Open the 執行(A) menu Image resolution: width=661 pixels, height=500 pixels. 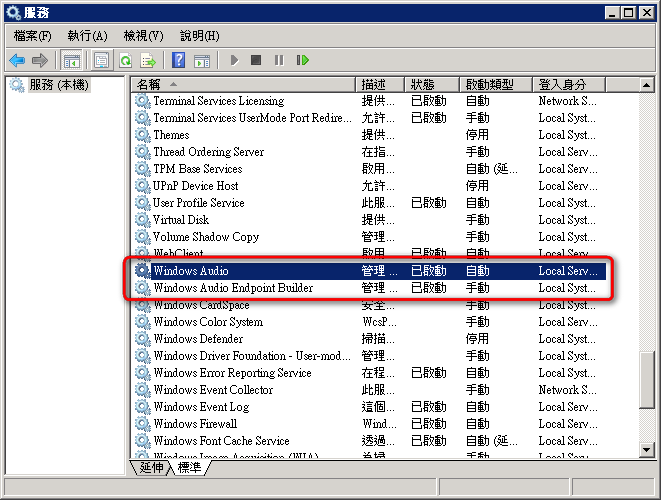coord(88,36)
